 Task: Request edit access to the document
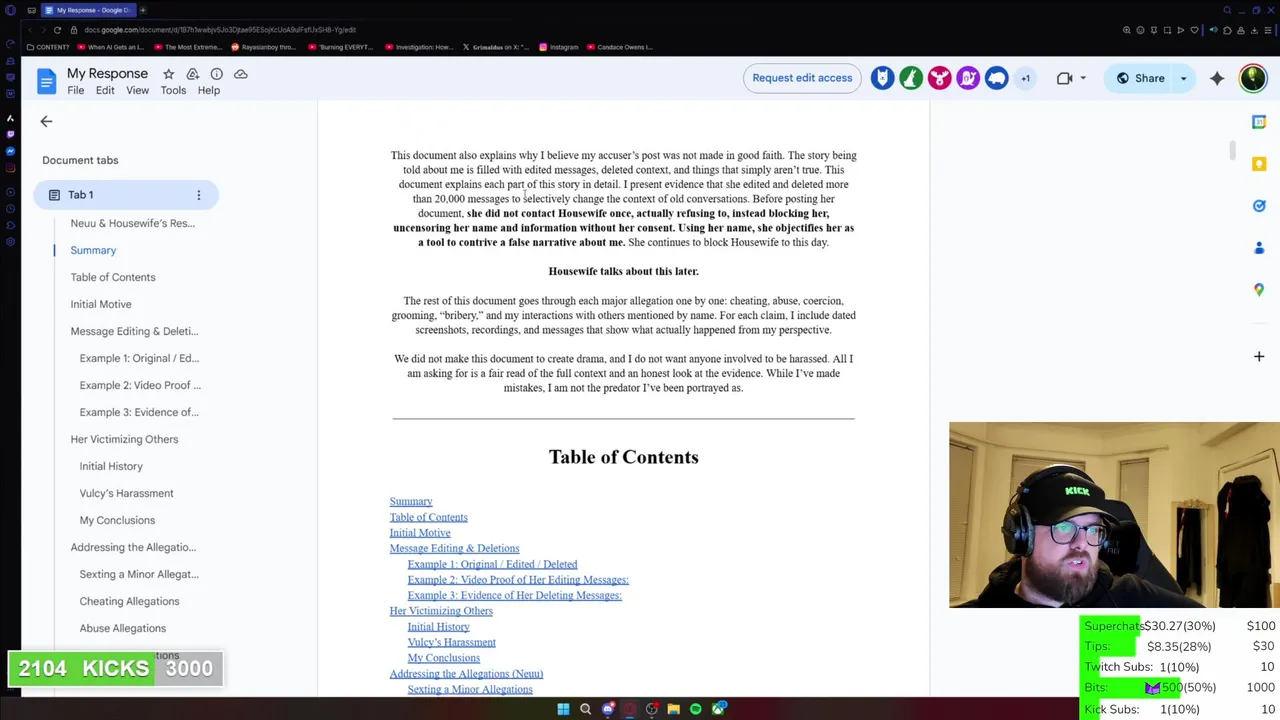pyautogui.click(x=802, y=78)
